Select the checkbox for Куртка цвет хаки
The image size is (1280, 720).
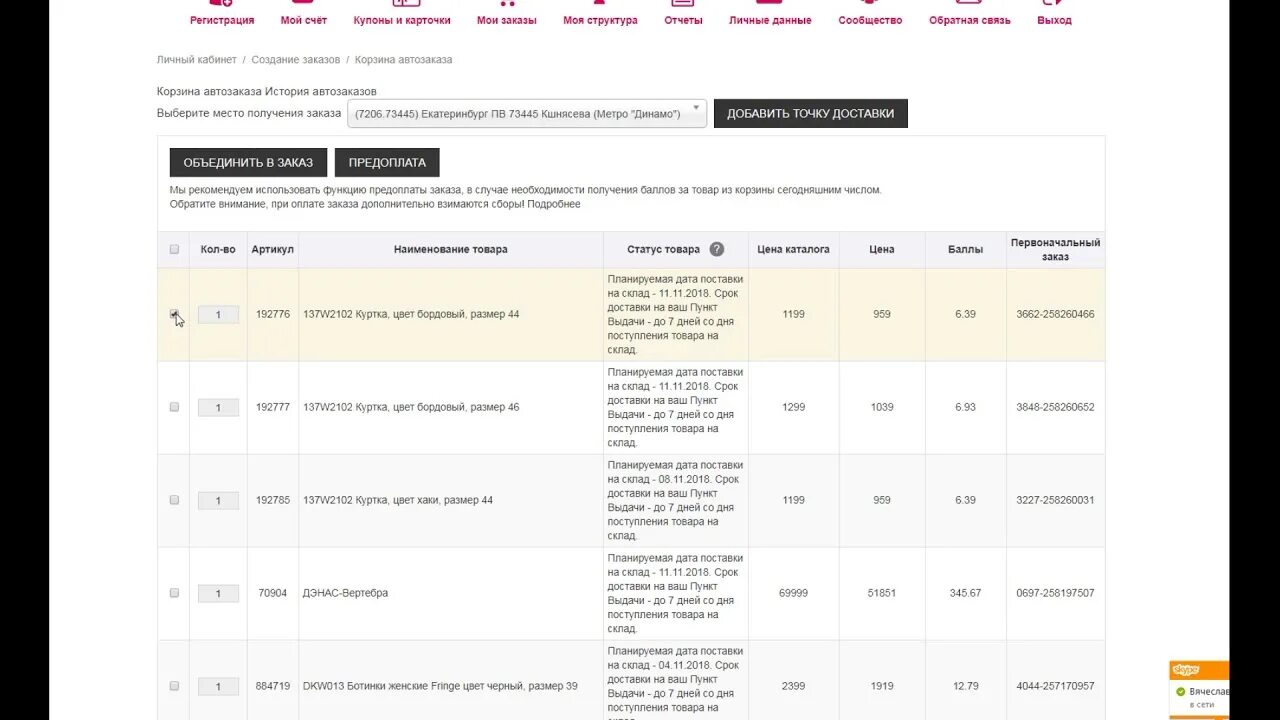(x=174, y=500)
